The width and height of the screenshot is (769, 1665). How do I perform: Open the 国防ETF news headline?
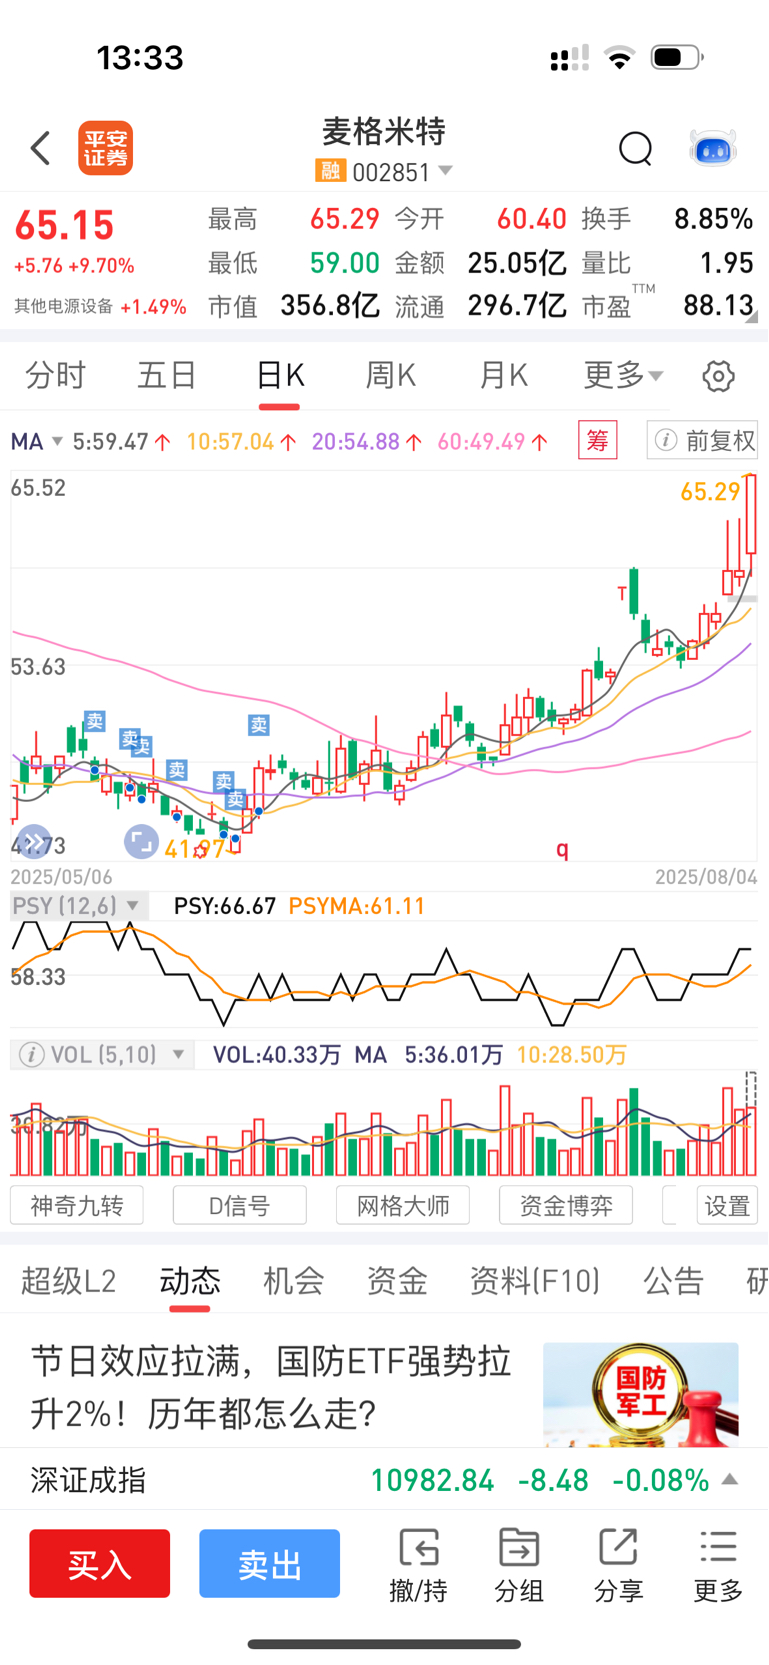[x=271, y=1387]
